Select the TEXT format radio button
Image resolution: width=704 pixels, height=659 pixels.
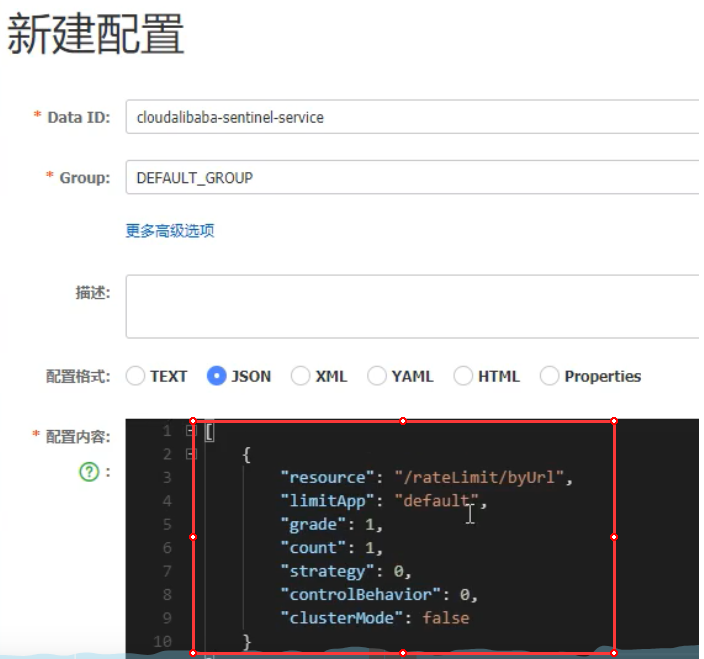tap(135, 376)
